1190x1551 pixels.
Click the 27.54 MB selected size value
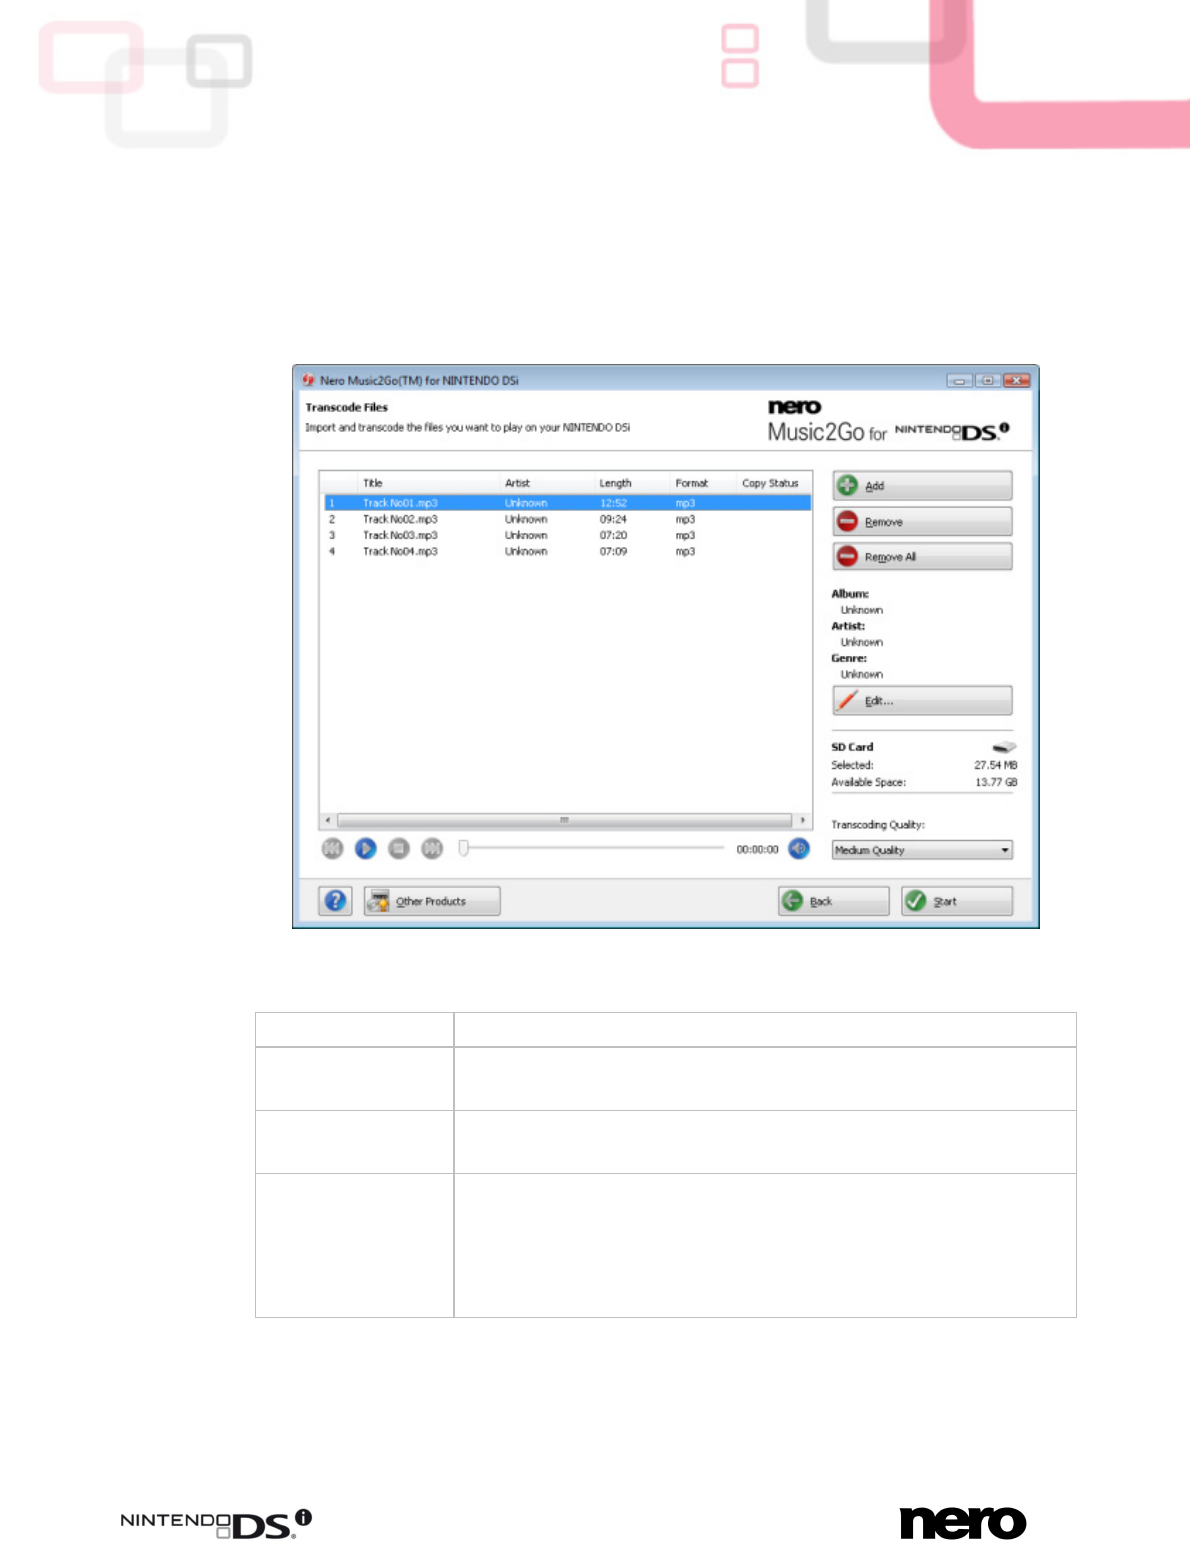(995, 765)
